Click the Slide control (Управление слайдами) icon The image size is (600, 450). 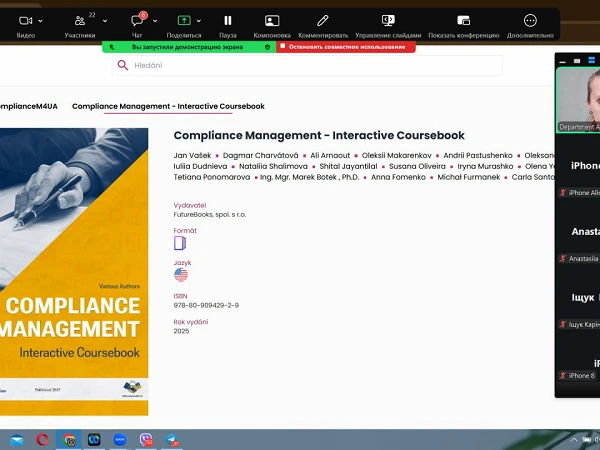click(x=388, y=20)
